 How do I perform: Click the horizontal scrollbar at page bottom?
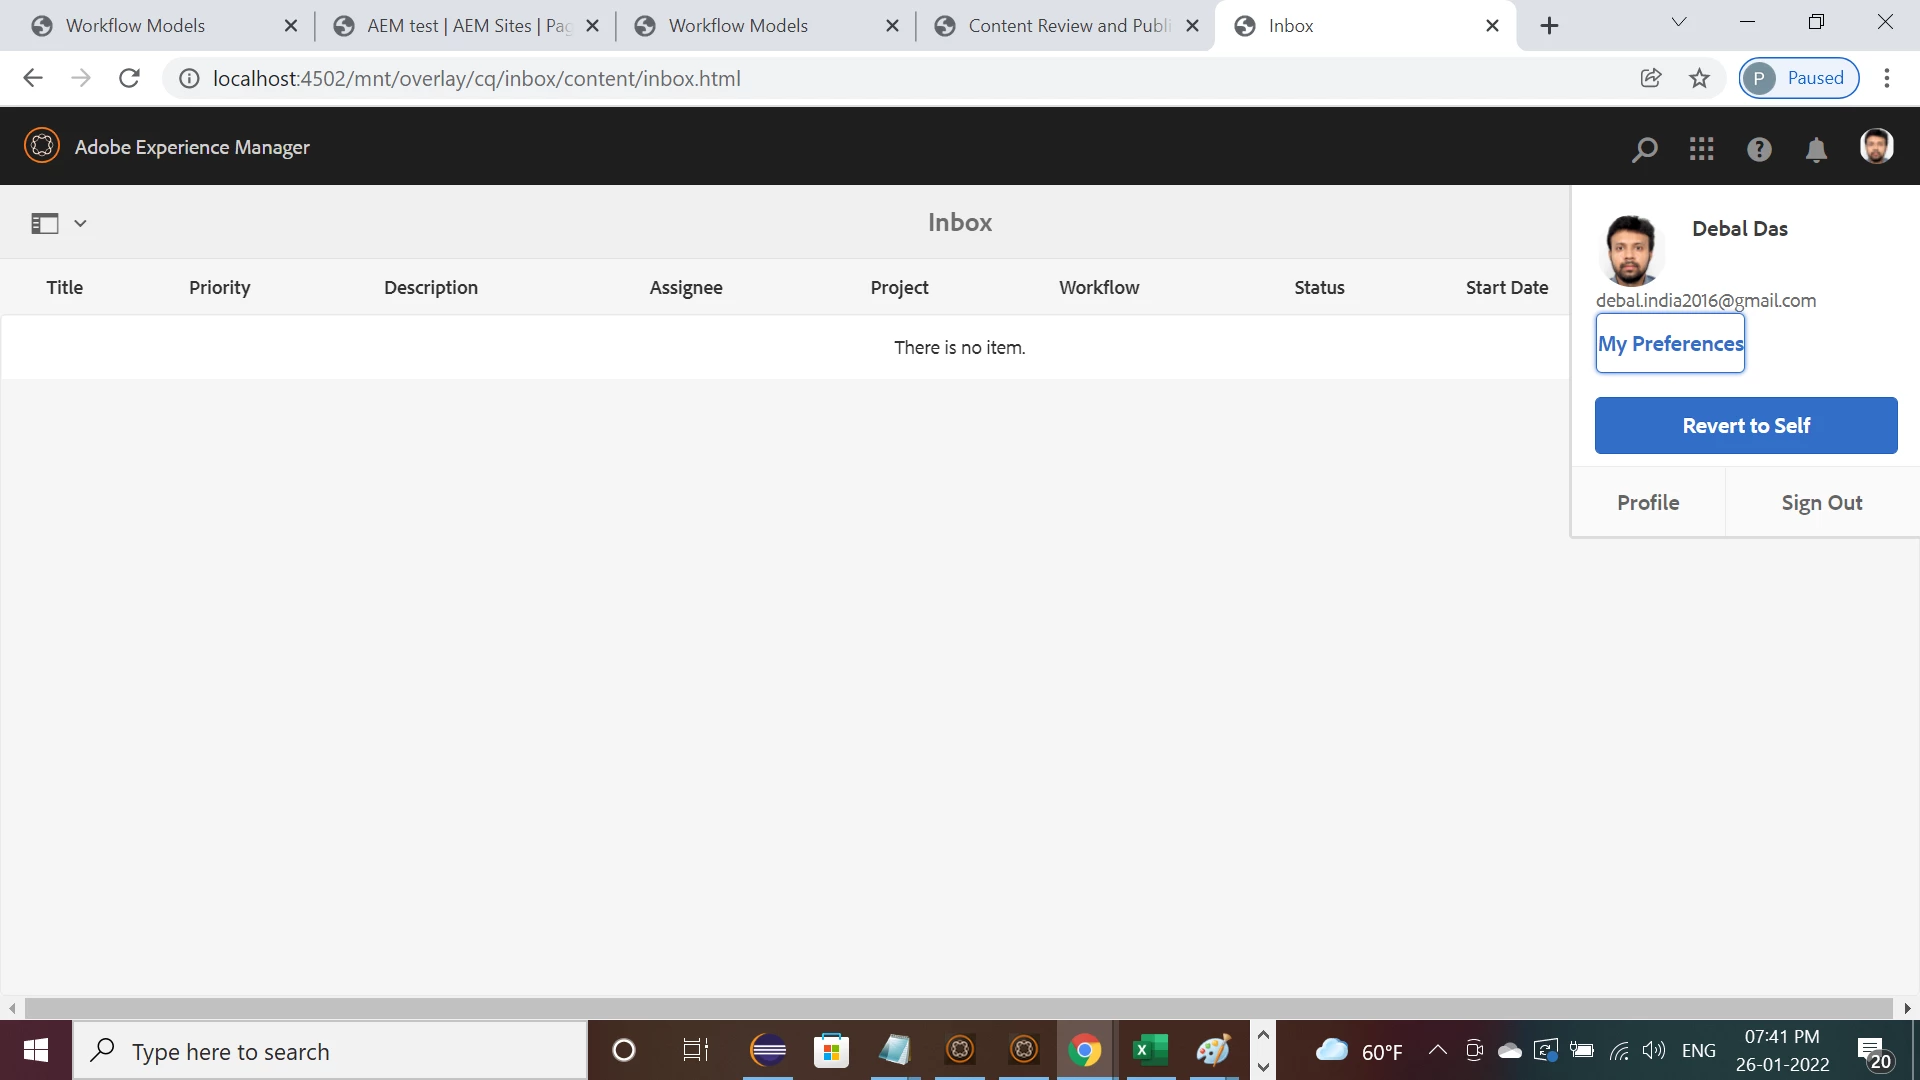[958, 1008]
